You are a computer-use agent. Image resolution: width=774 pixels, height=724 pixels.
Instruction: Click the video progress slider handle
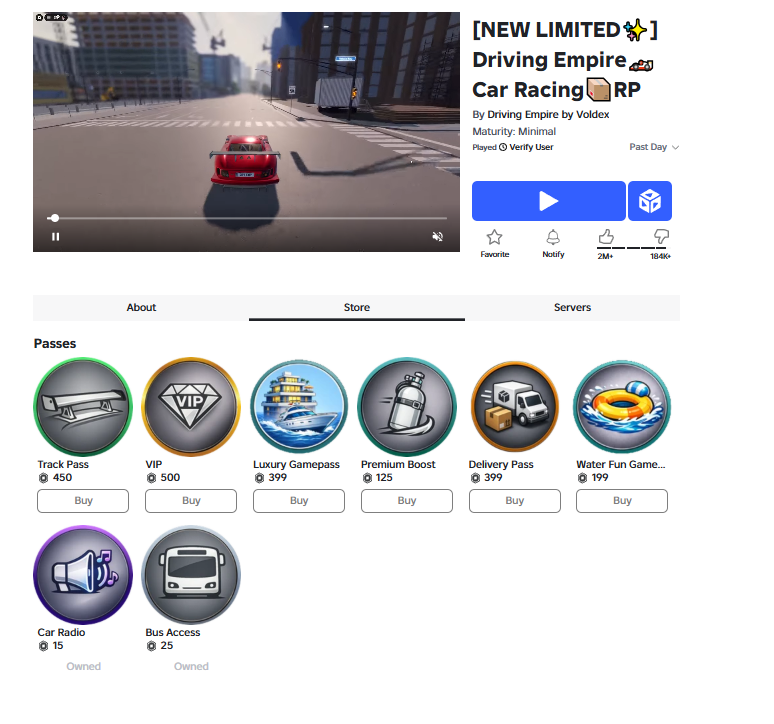click(55, 218)
